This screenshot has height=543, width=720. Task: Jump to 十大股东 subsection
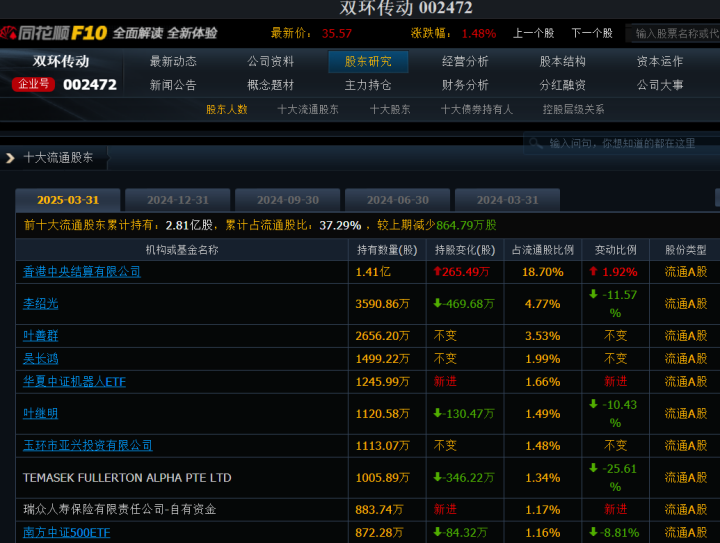tap(390, 109)
